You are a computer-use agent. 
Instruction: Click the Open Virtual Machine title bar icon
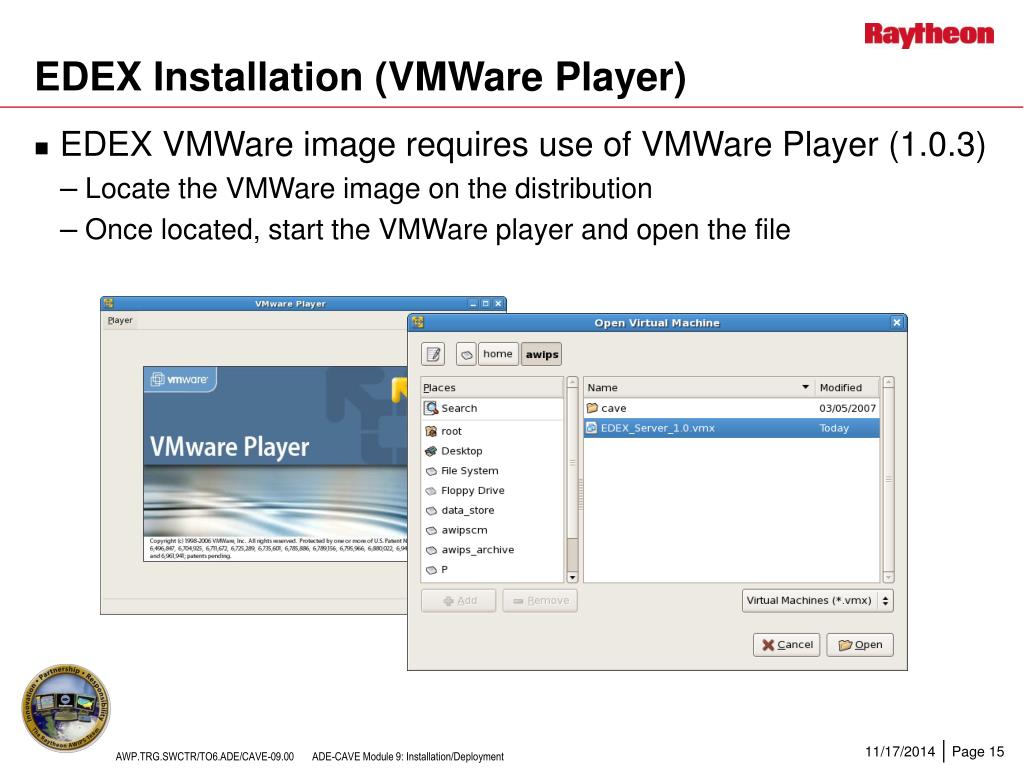point(418,322)
